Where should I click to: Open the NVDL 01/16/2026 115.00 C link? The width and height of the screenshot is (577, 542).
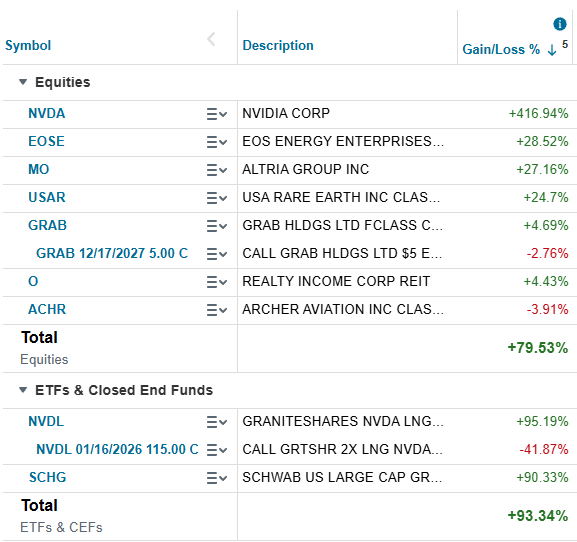[x=117, y=449]
